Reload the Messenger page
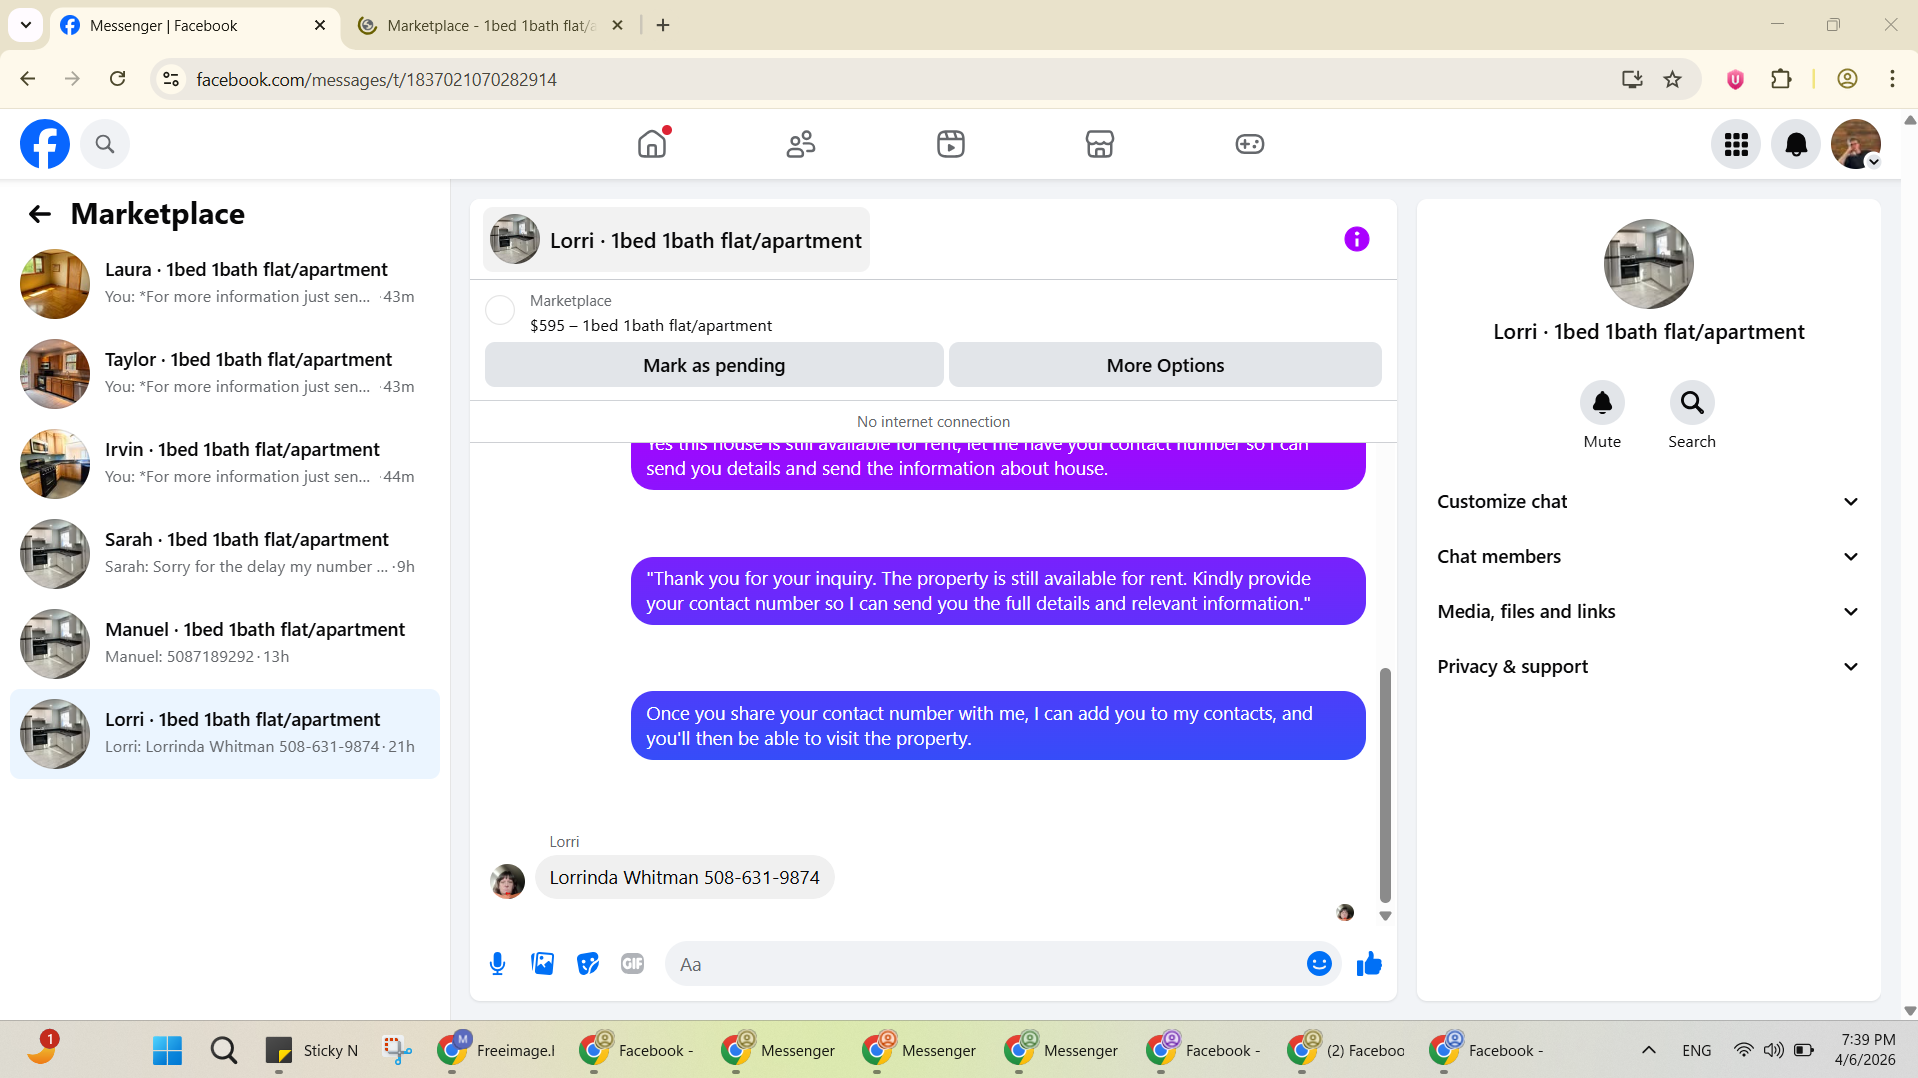The height and width of the screenshot is (1078, 1918). pyautogui.click(x=118, y=79)
